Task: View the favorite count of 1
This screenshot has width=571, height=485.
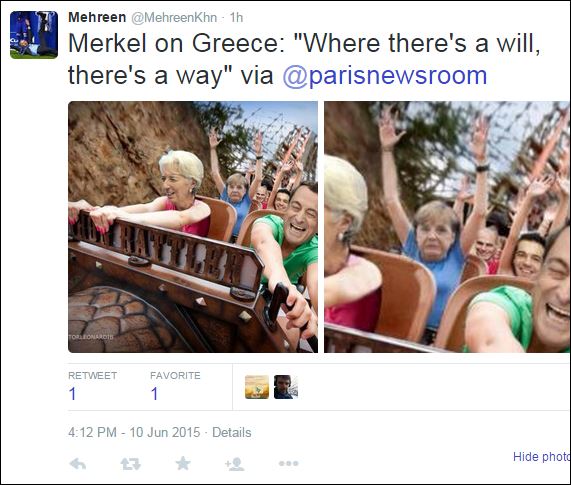Action: pos(154,394)
